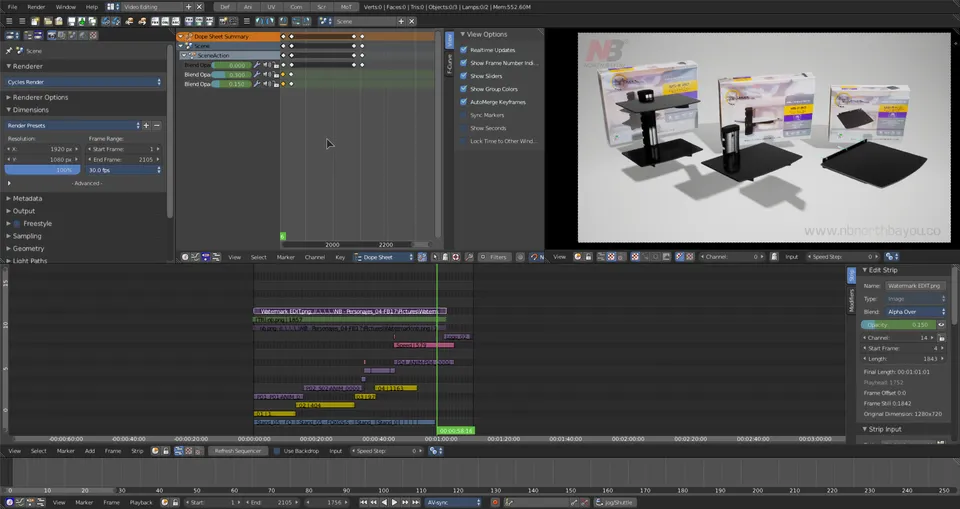The image size is (960, 509).
Task: Select the Watermark EDIT.png strip
Action: tap(350, 311)
